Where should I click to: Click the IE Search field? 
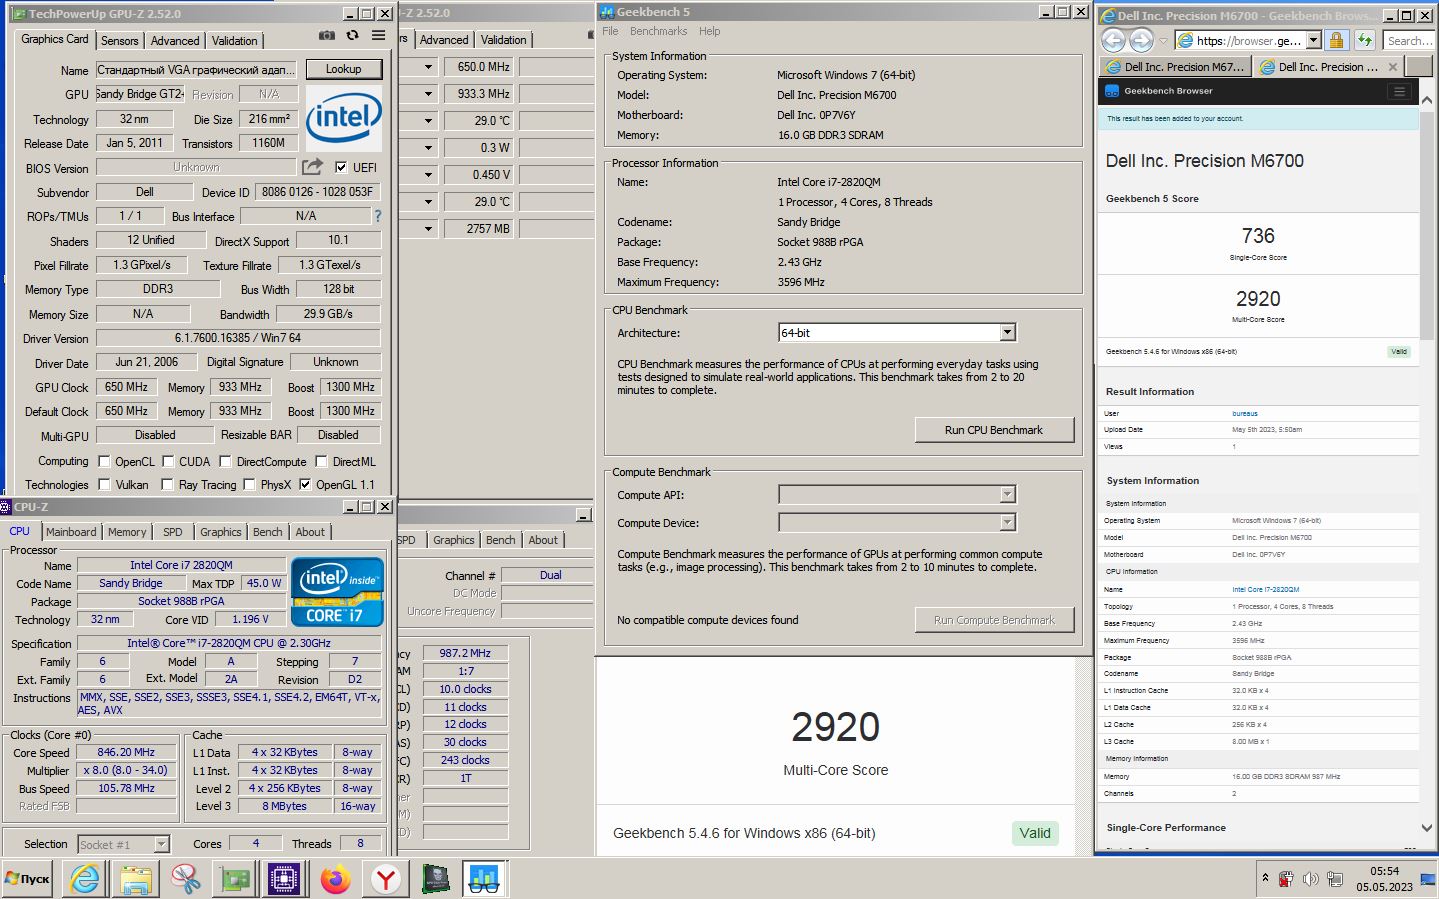1409,40
